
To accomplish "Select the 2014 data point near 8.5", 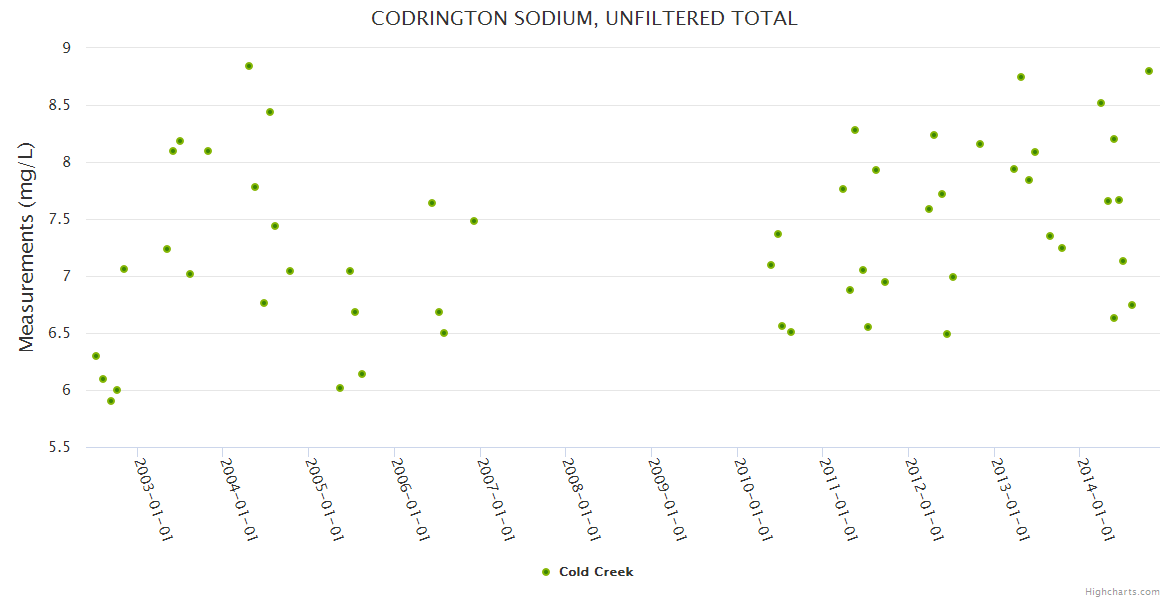I will click(1101, 103).
